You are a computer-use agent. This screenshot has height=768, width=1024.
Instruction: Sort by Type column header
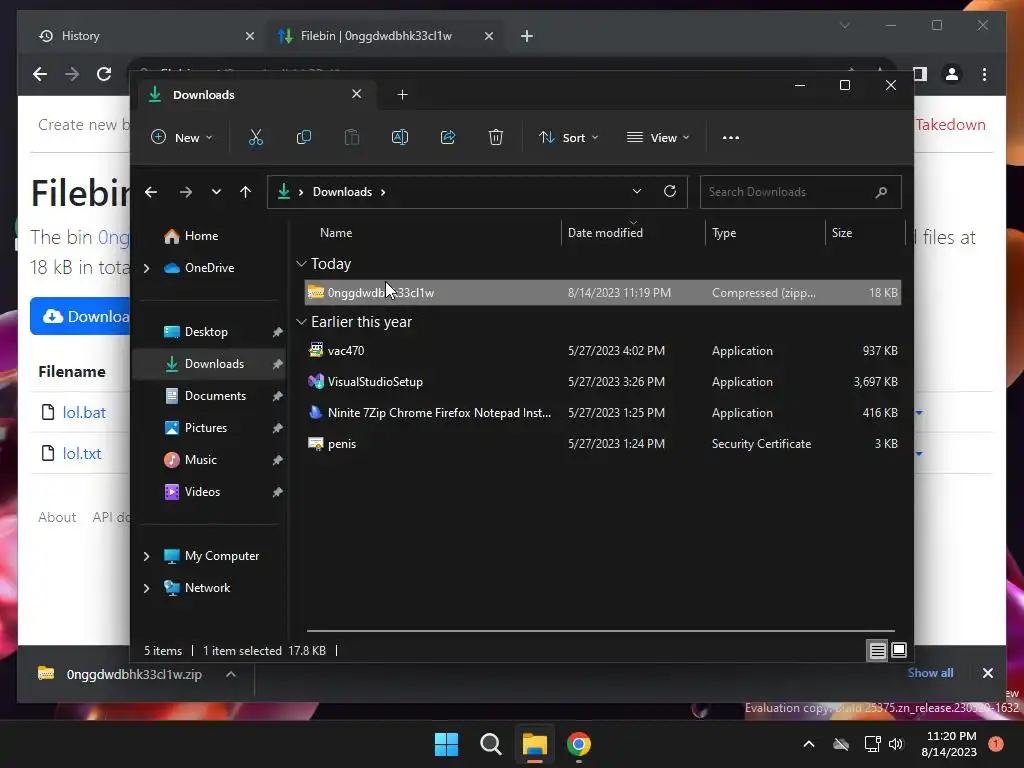pos(765,233)
